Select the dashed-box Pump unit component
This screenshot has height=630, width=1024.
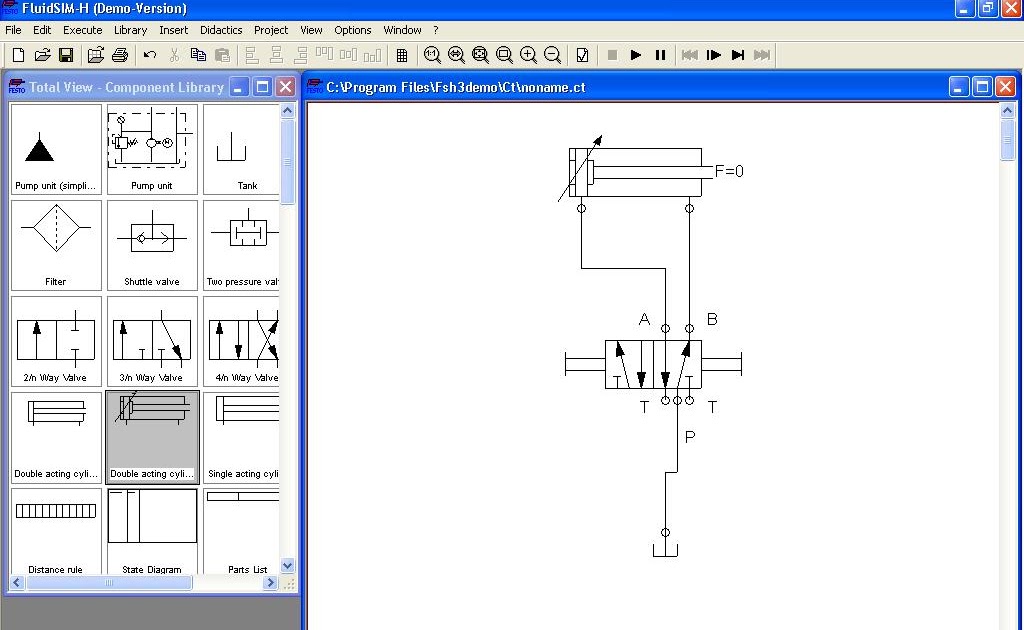[152, 149]
